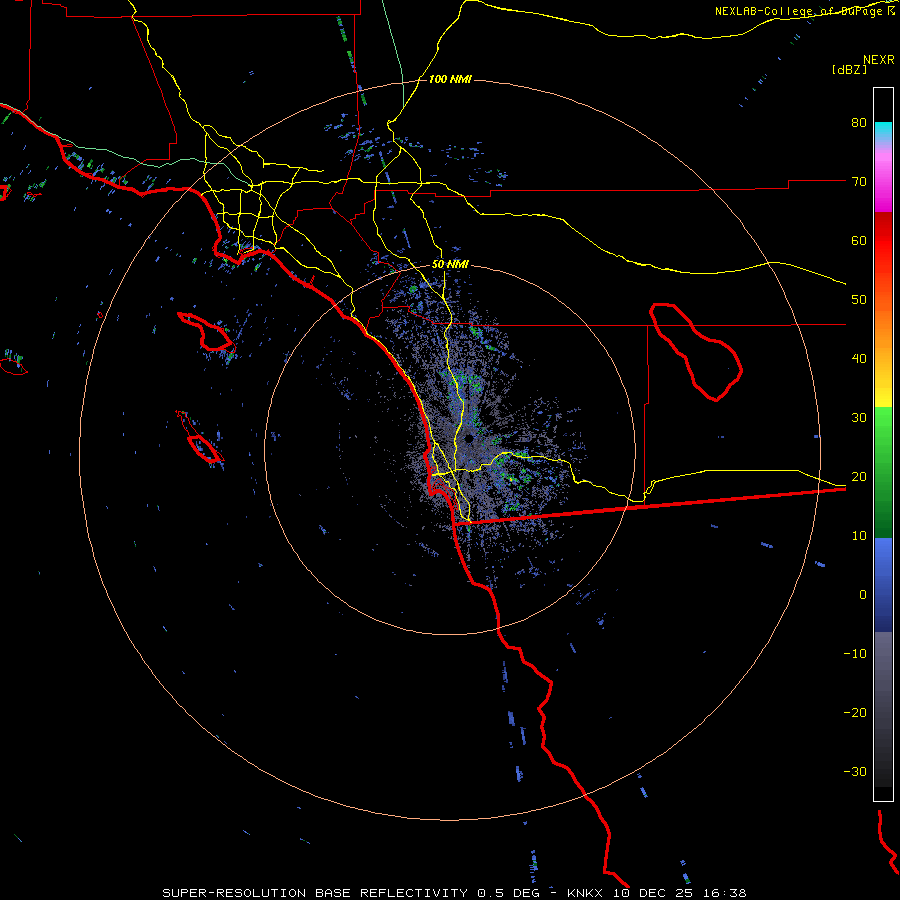Click the radar site dot at ring center
The width and height of the screenshot is (900, 900).
click(469, 439)
